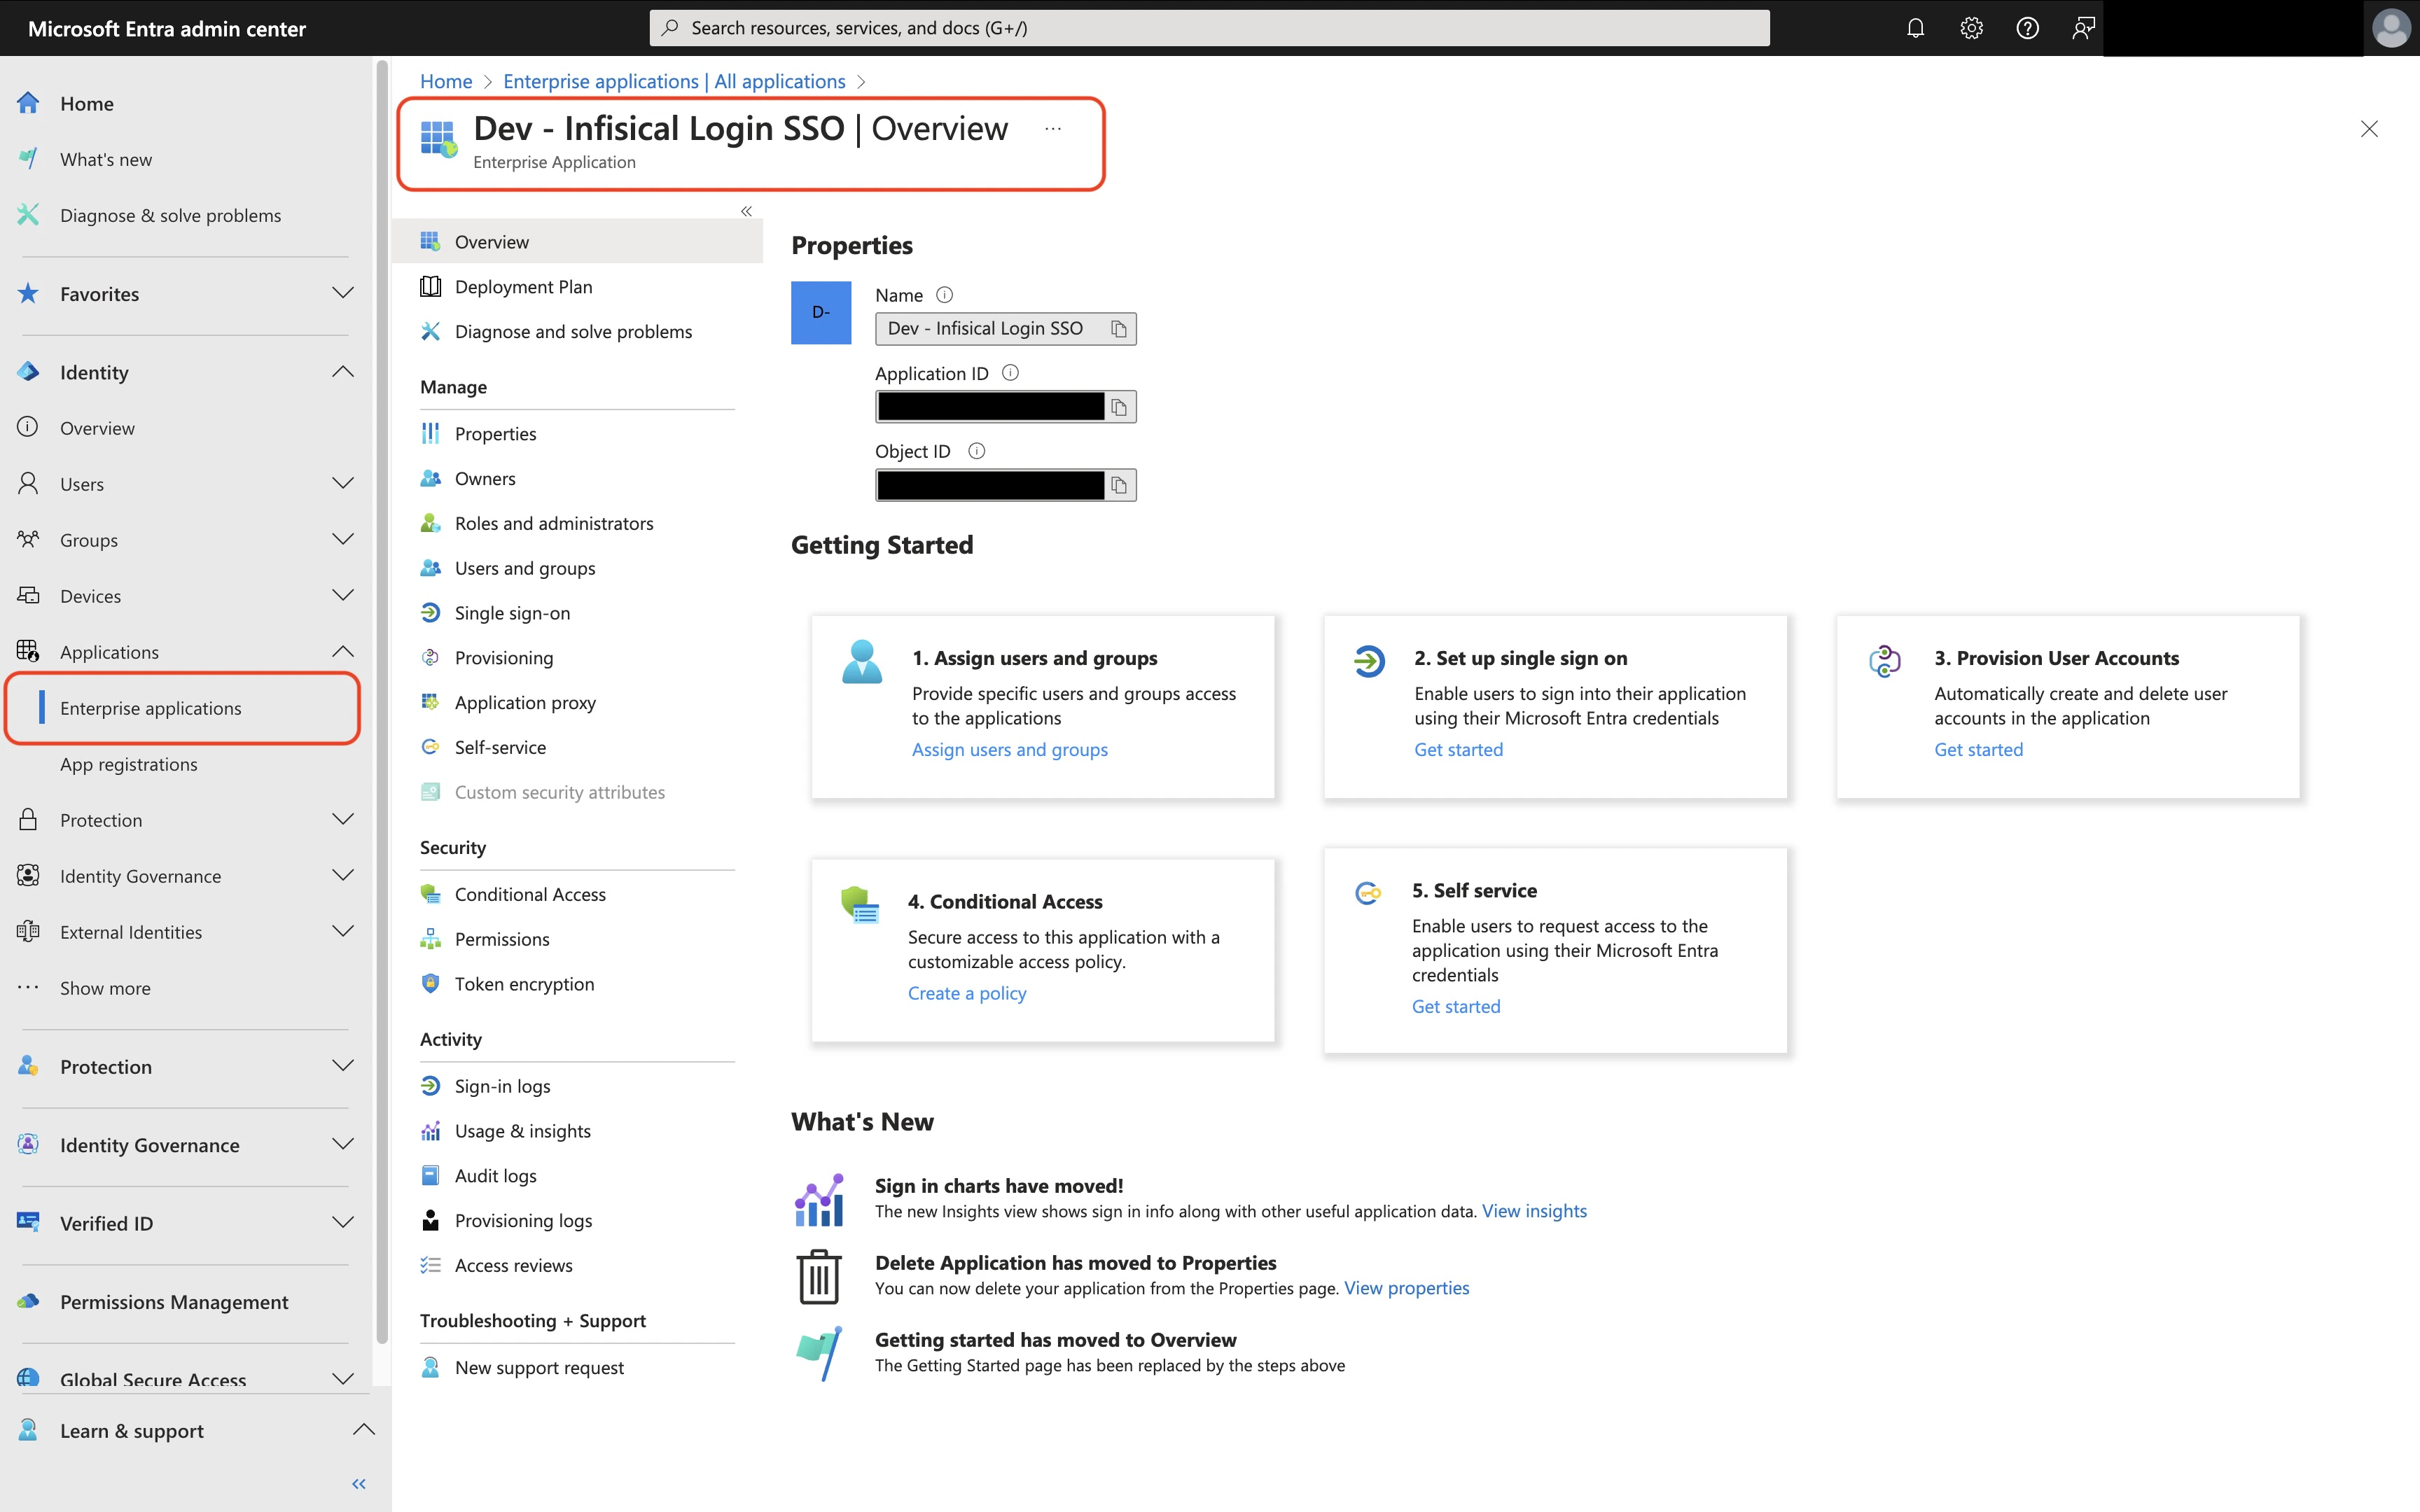Open the notifications bell icon

coord(1915,28)
